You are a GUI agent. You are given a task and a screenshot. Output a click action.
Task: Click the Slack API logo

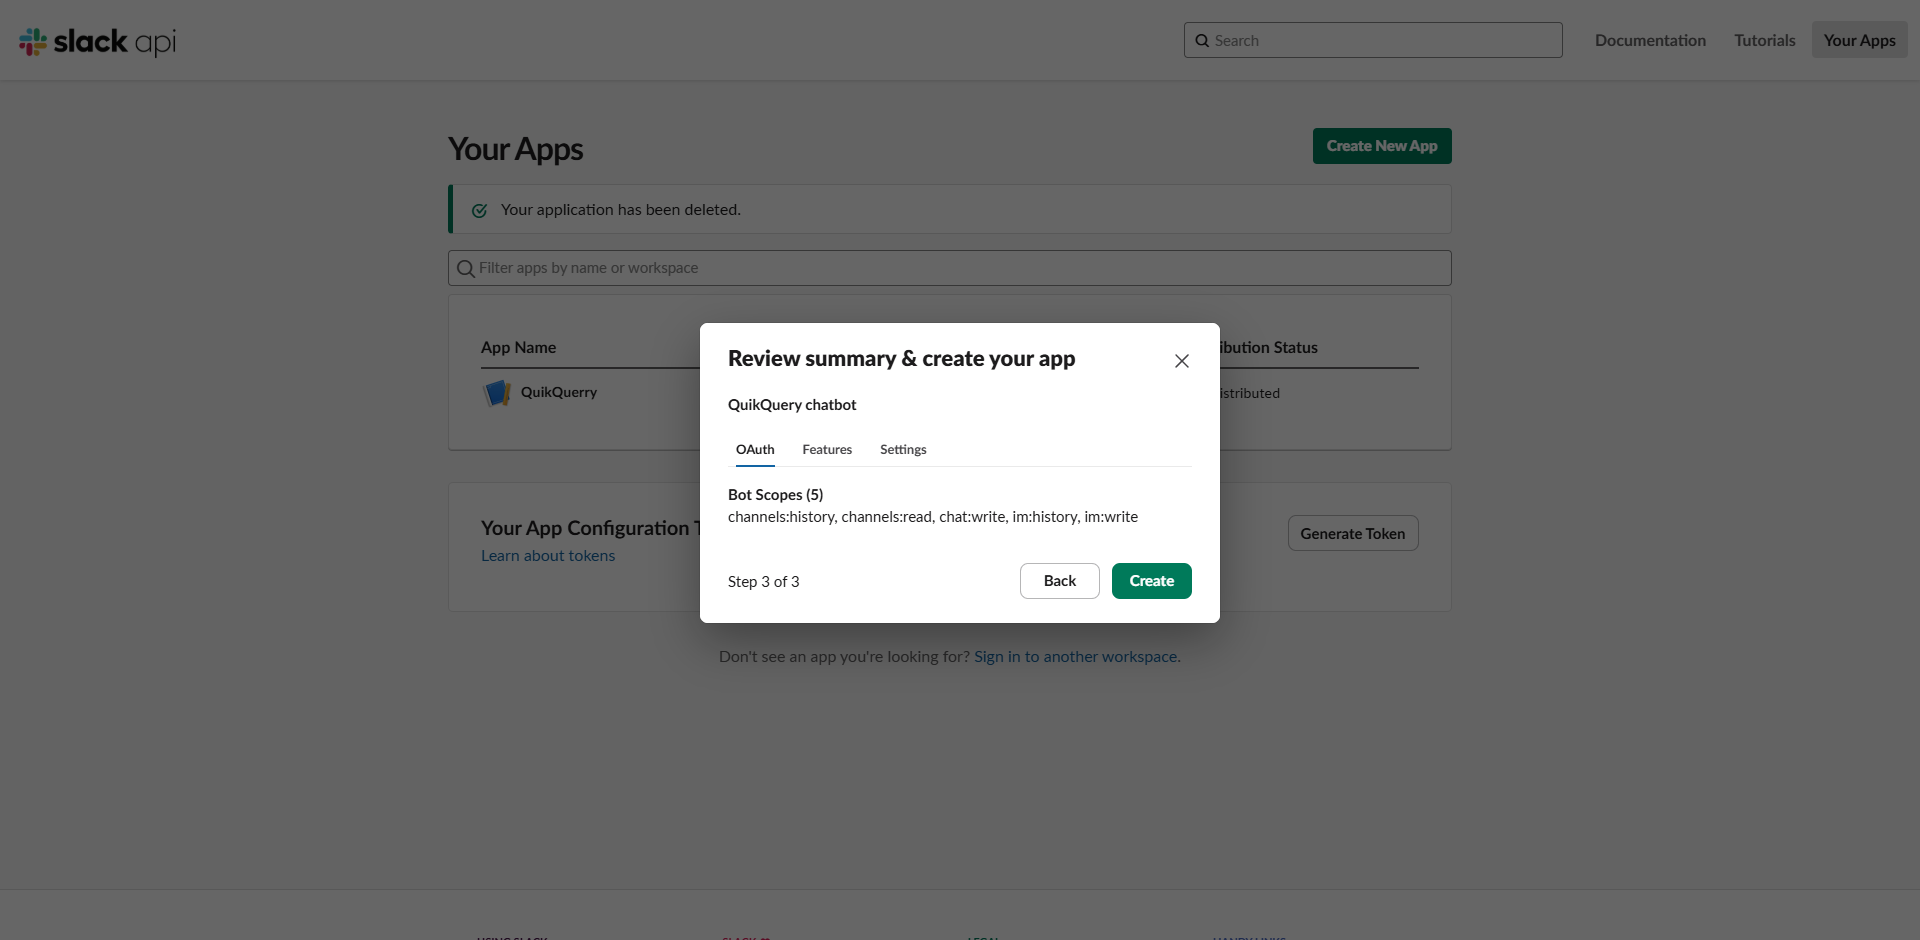coord(97,41)
